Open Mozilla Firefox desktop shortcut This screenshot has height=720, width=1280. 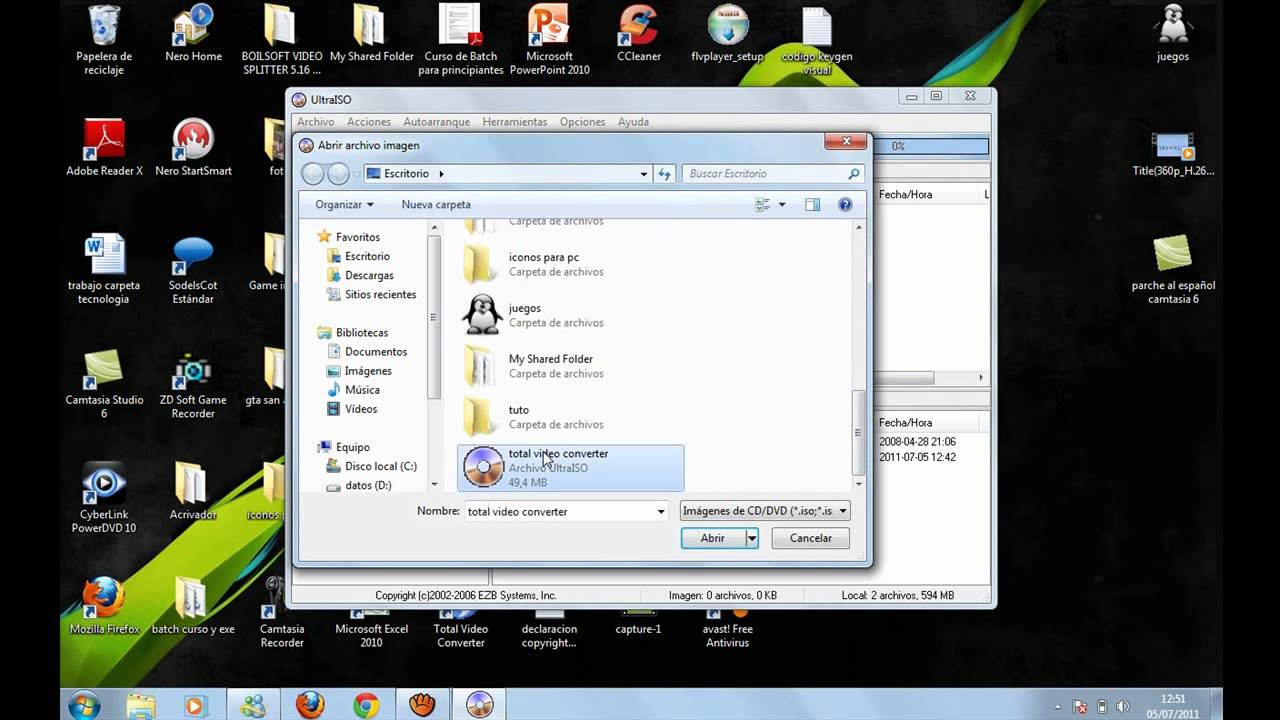(x=104, y=606)
